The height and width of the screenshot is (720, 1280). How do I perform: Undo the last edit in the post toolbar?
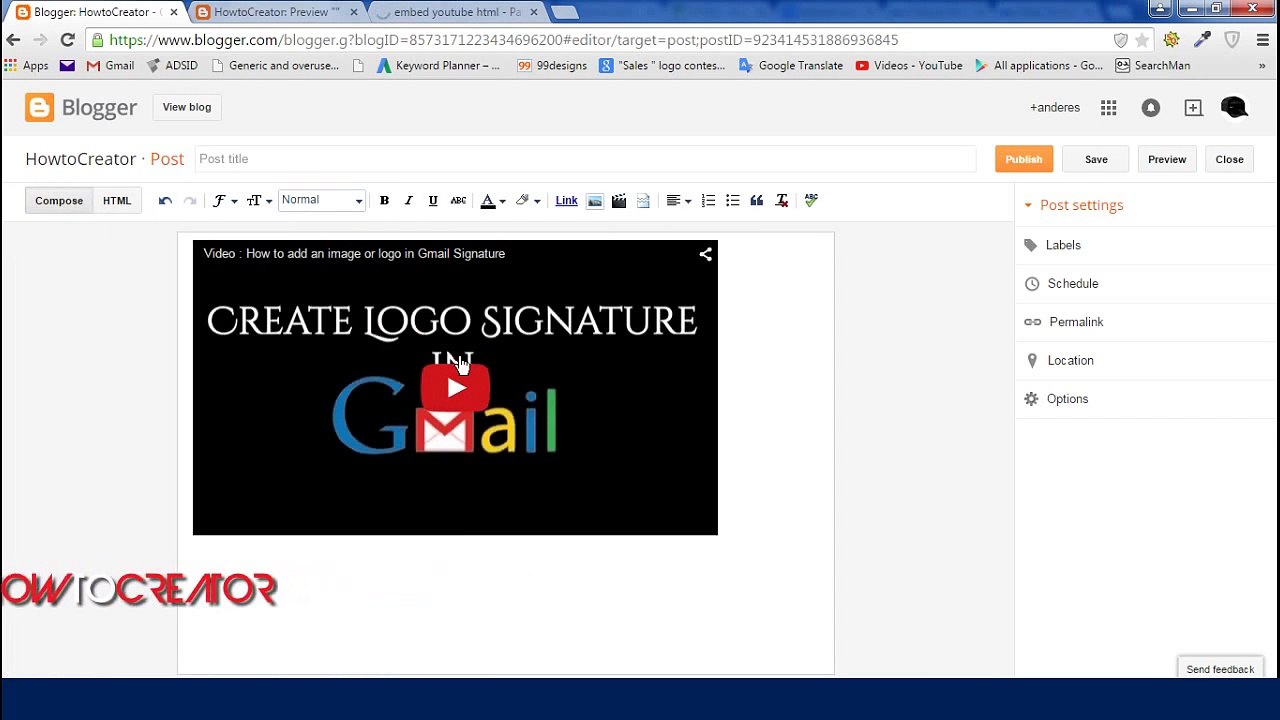[165, 201]
